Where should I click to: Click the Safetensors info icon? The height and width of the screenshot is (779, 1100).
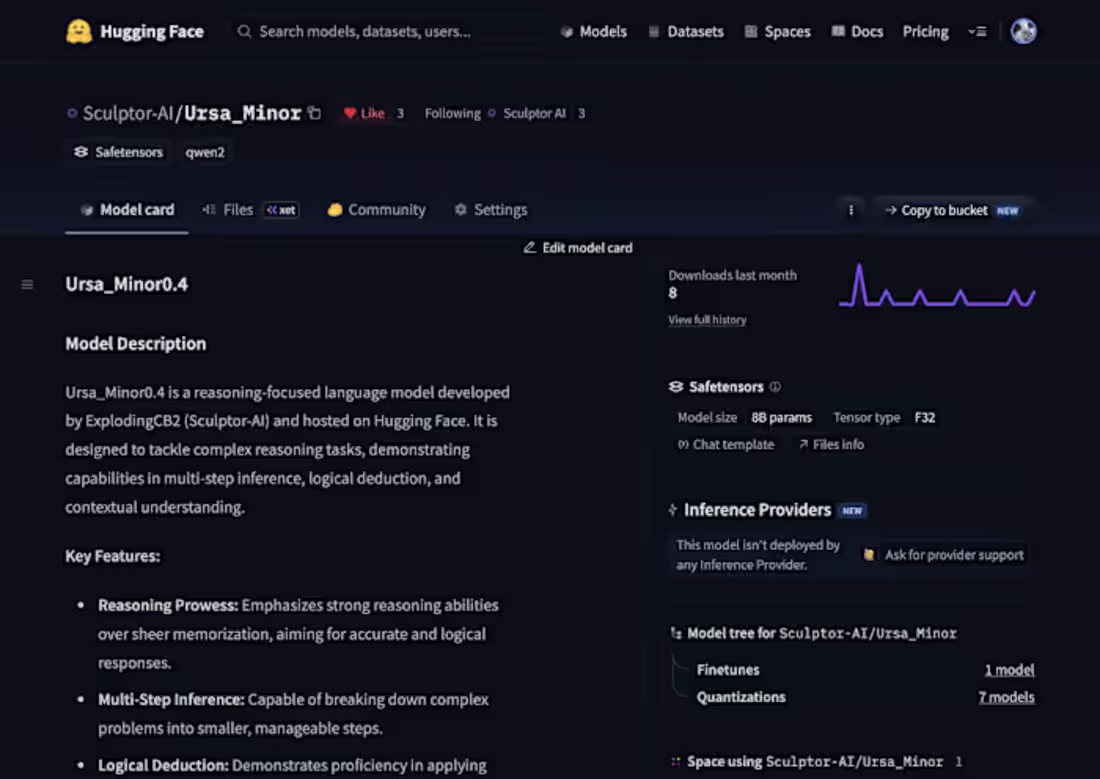(x=775, y=387)
